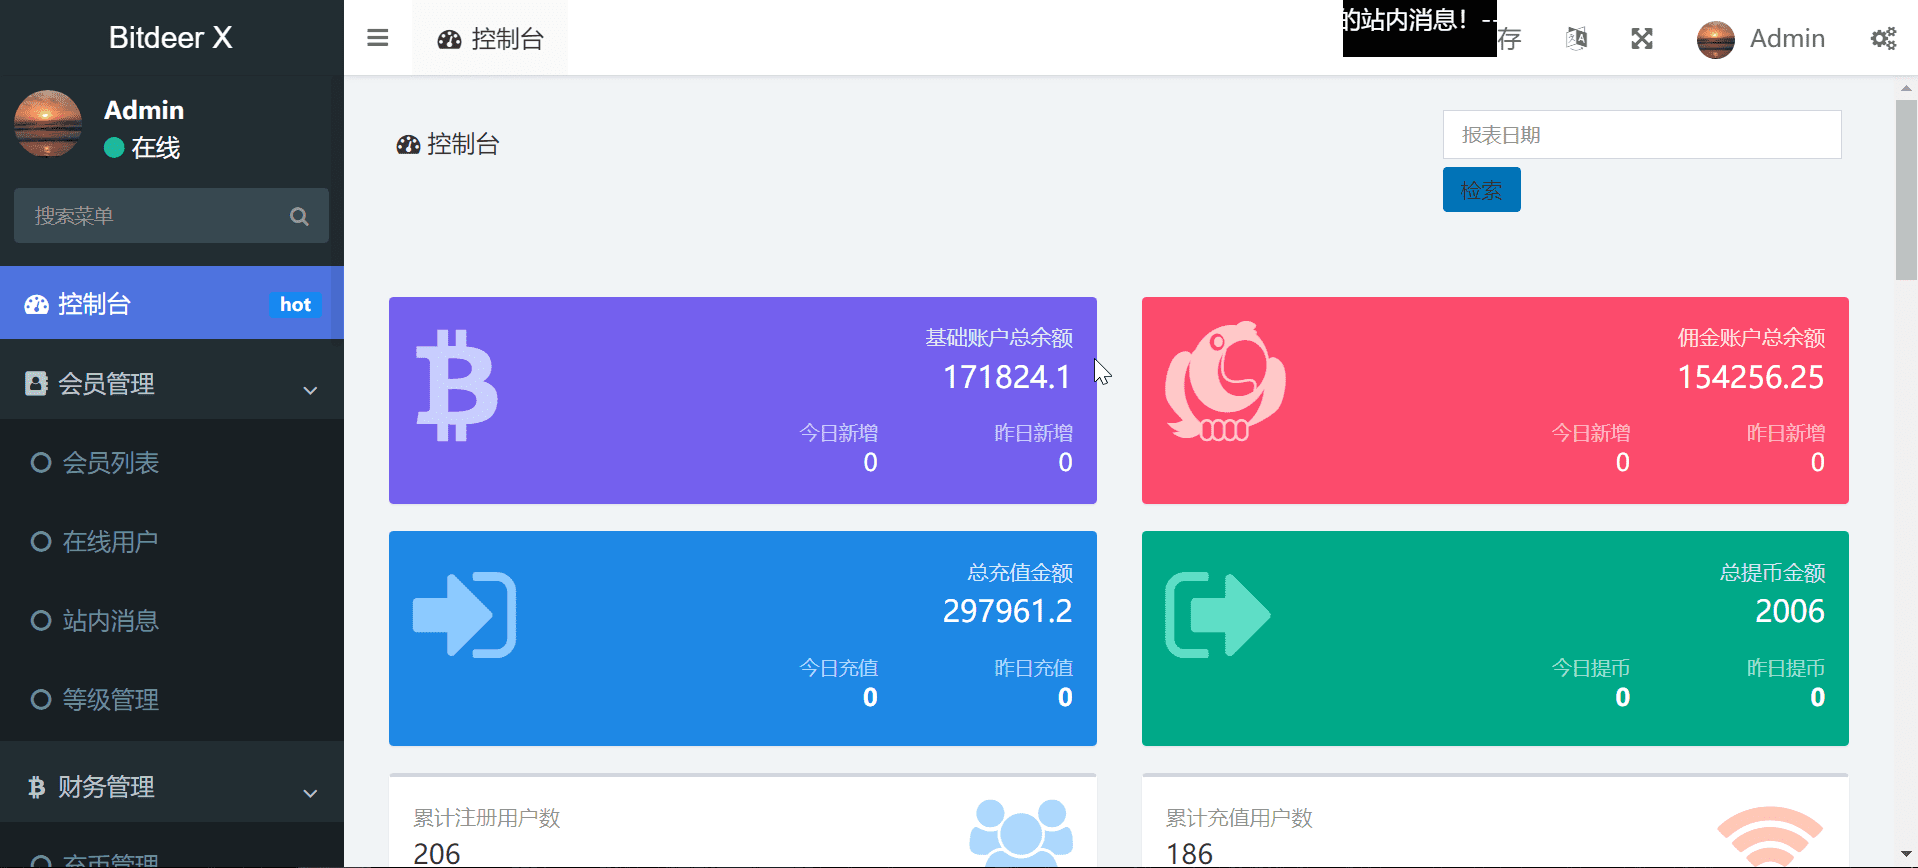The height and width of the screenshot is (868, 1918).
Task: Click the 检索 search button
Action: coord(1481,190)
